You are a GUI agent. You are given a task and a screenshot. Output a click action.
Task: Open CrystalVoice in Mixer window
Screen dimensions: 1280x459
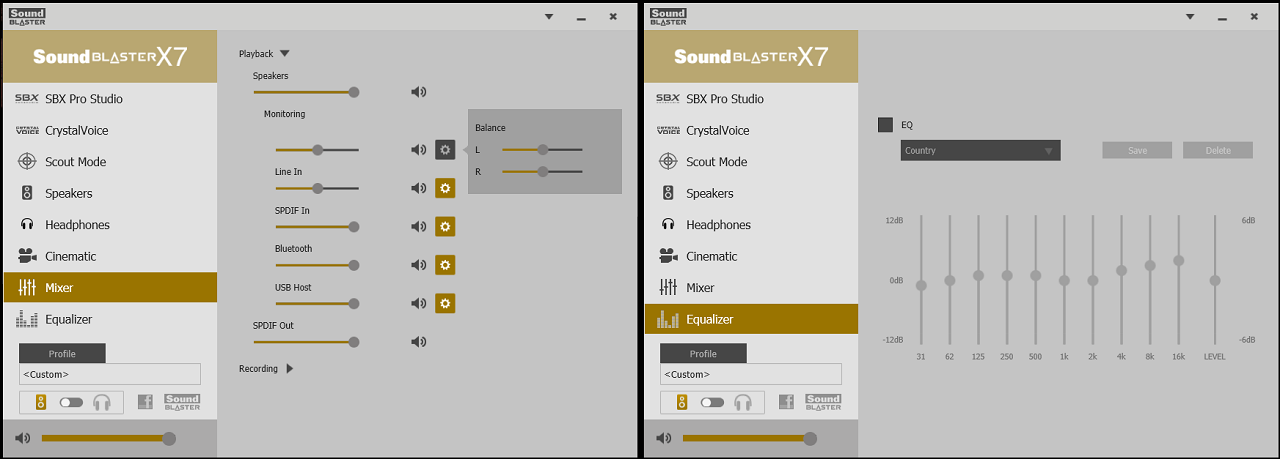pos(110,130)
